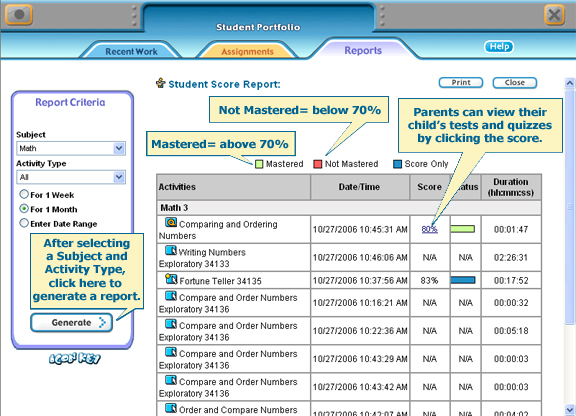This screenshot has width=576, height=416.
Task: Click the orange button at top left
Action: click(x=19, y=15)
